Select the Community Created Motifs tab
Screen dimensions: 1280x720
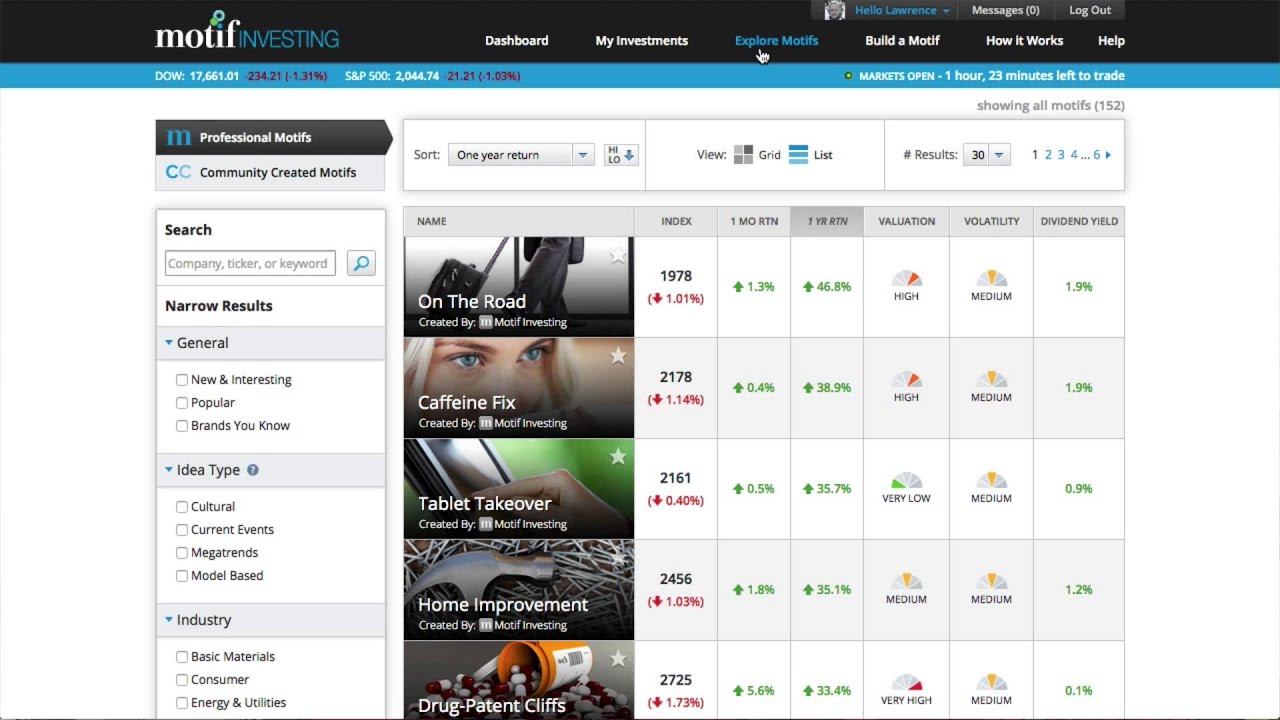(x=270, y=172)
